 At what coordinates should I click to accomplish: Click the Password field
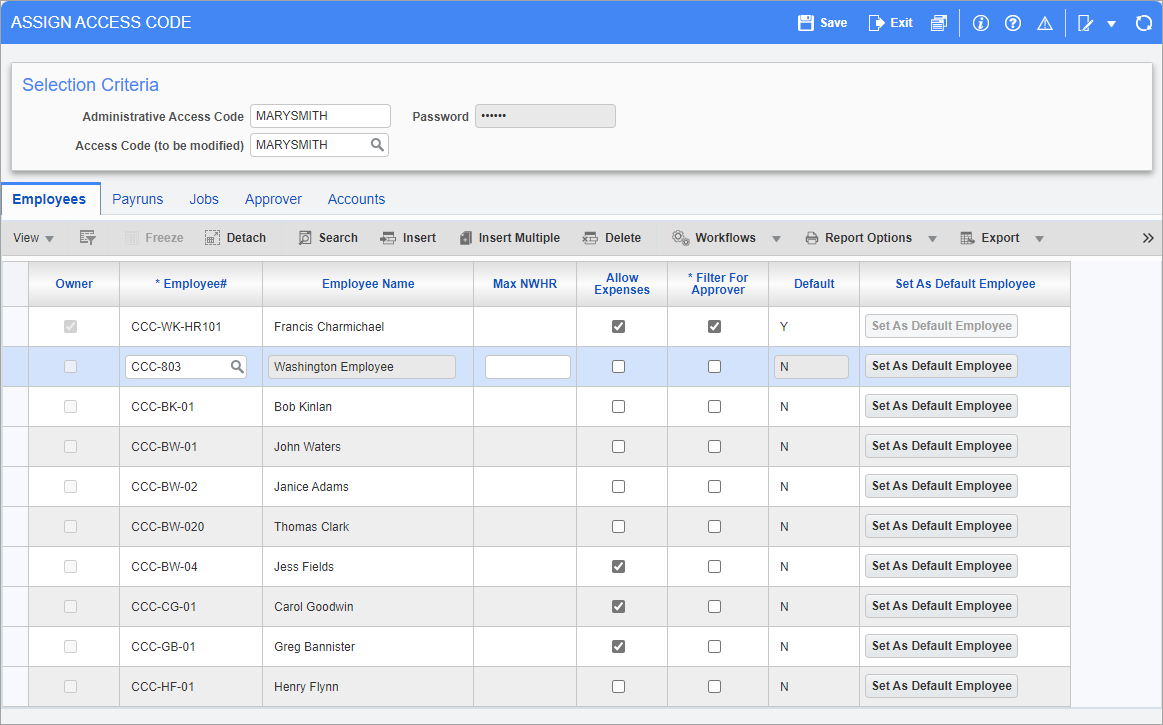(545, 116)
